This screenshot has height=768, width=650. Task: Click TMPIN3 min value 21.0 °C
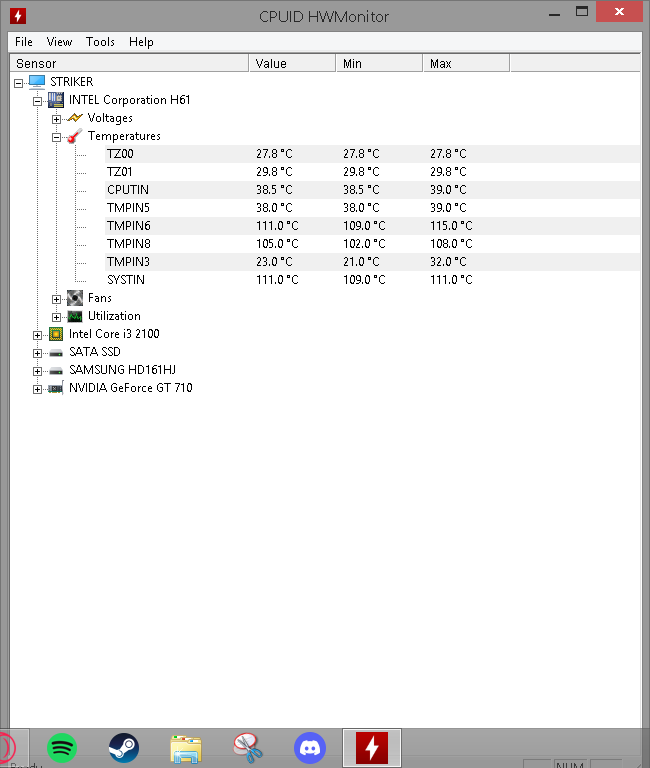click(x=361, y=262)
